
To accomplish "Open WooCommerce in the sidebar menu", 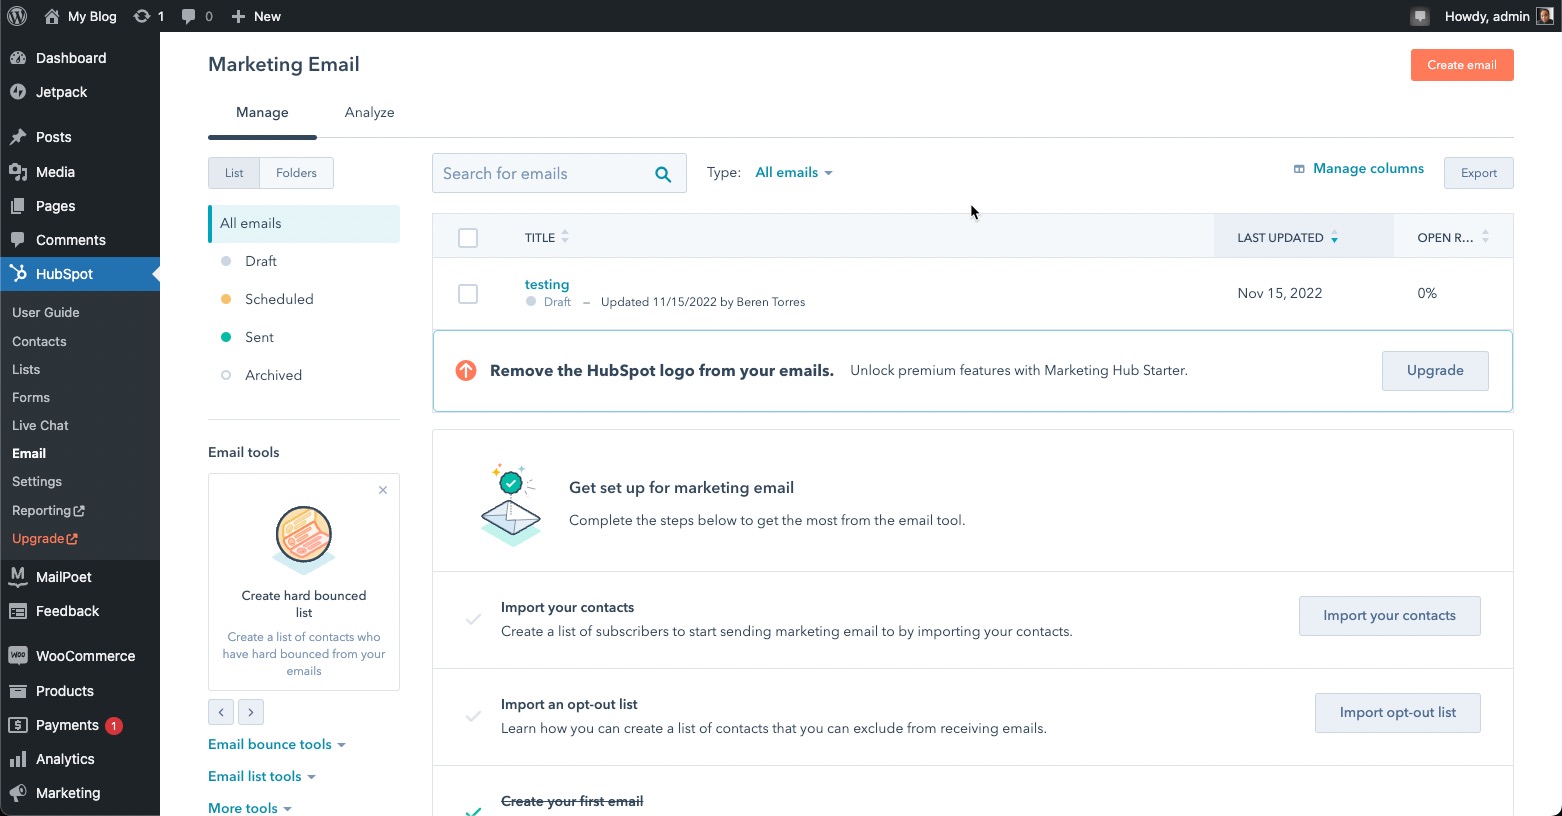I will [x=85, y=656].
